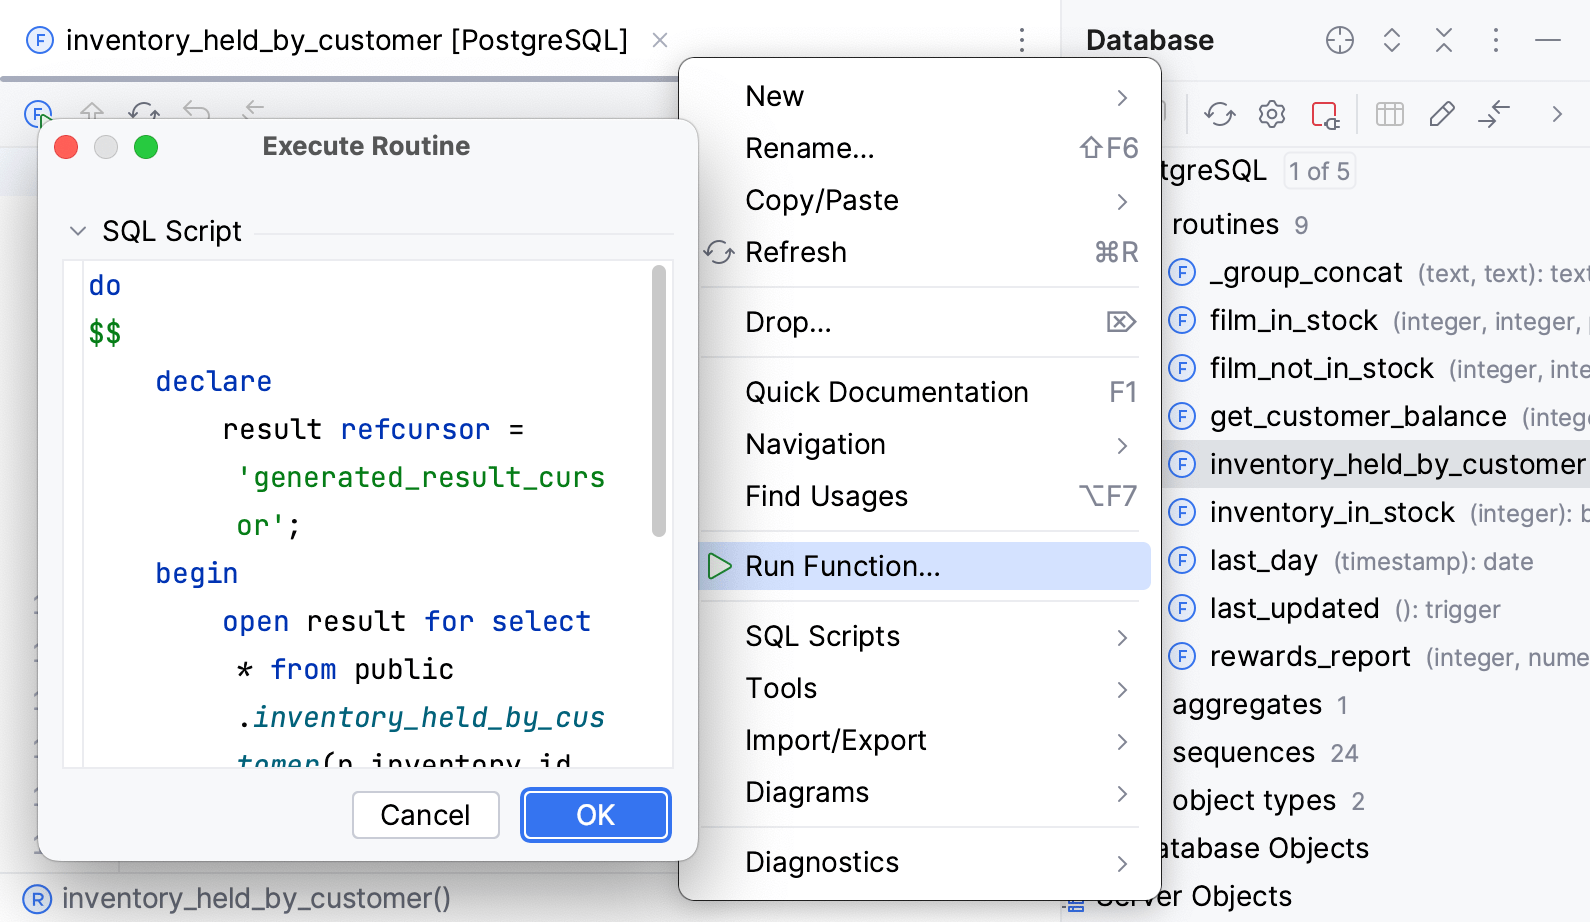Select film_in_stock routine in tree

[1293, 320]
